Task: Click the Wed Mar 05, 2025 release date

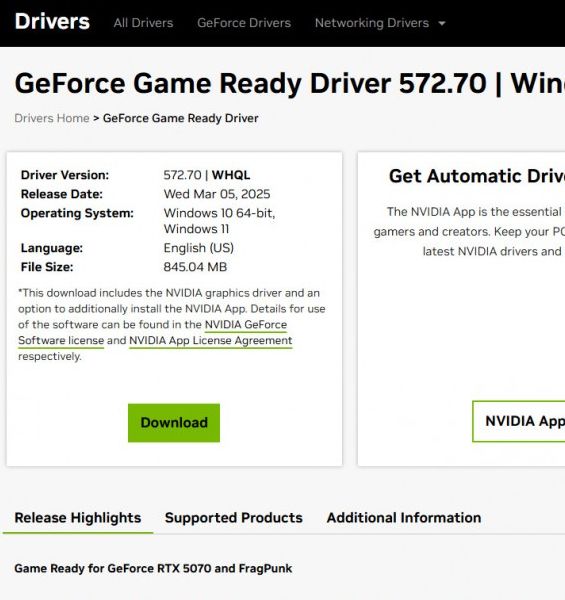Action: pyautogui.click(x=217, y=194)
